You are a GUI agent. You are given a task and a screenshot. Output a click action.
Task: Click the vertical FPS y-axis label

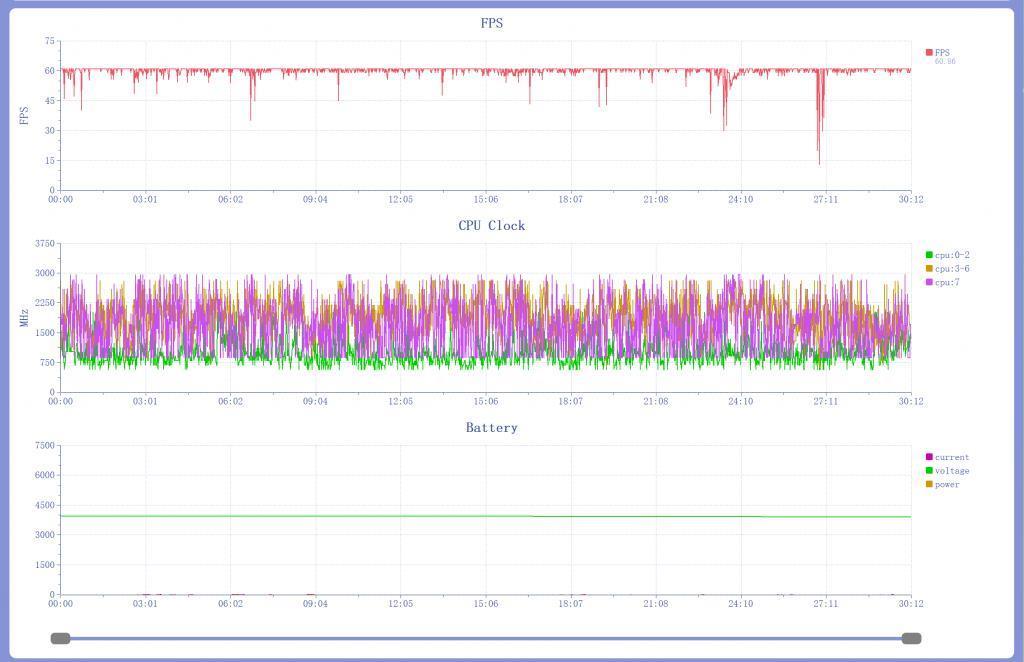24,115
